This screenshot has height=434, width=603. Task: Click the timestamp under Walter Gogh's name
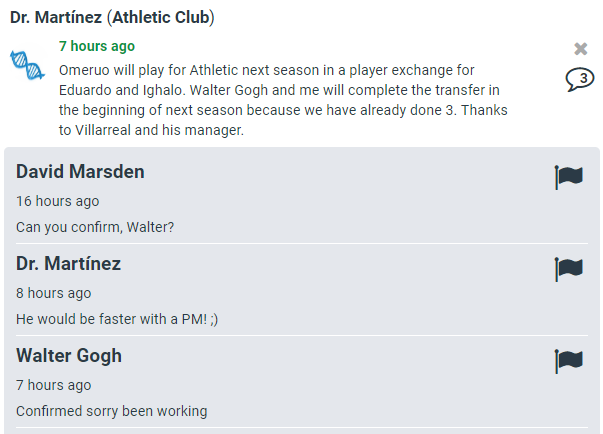53,385
